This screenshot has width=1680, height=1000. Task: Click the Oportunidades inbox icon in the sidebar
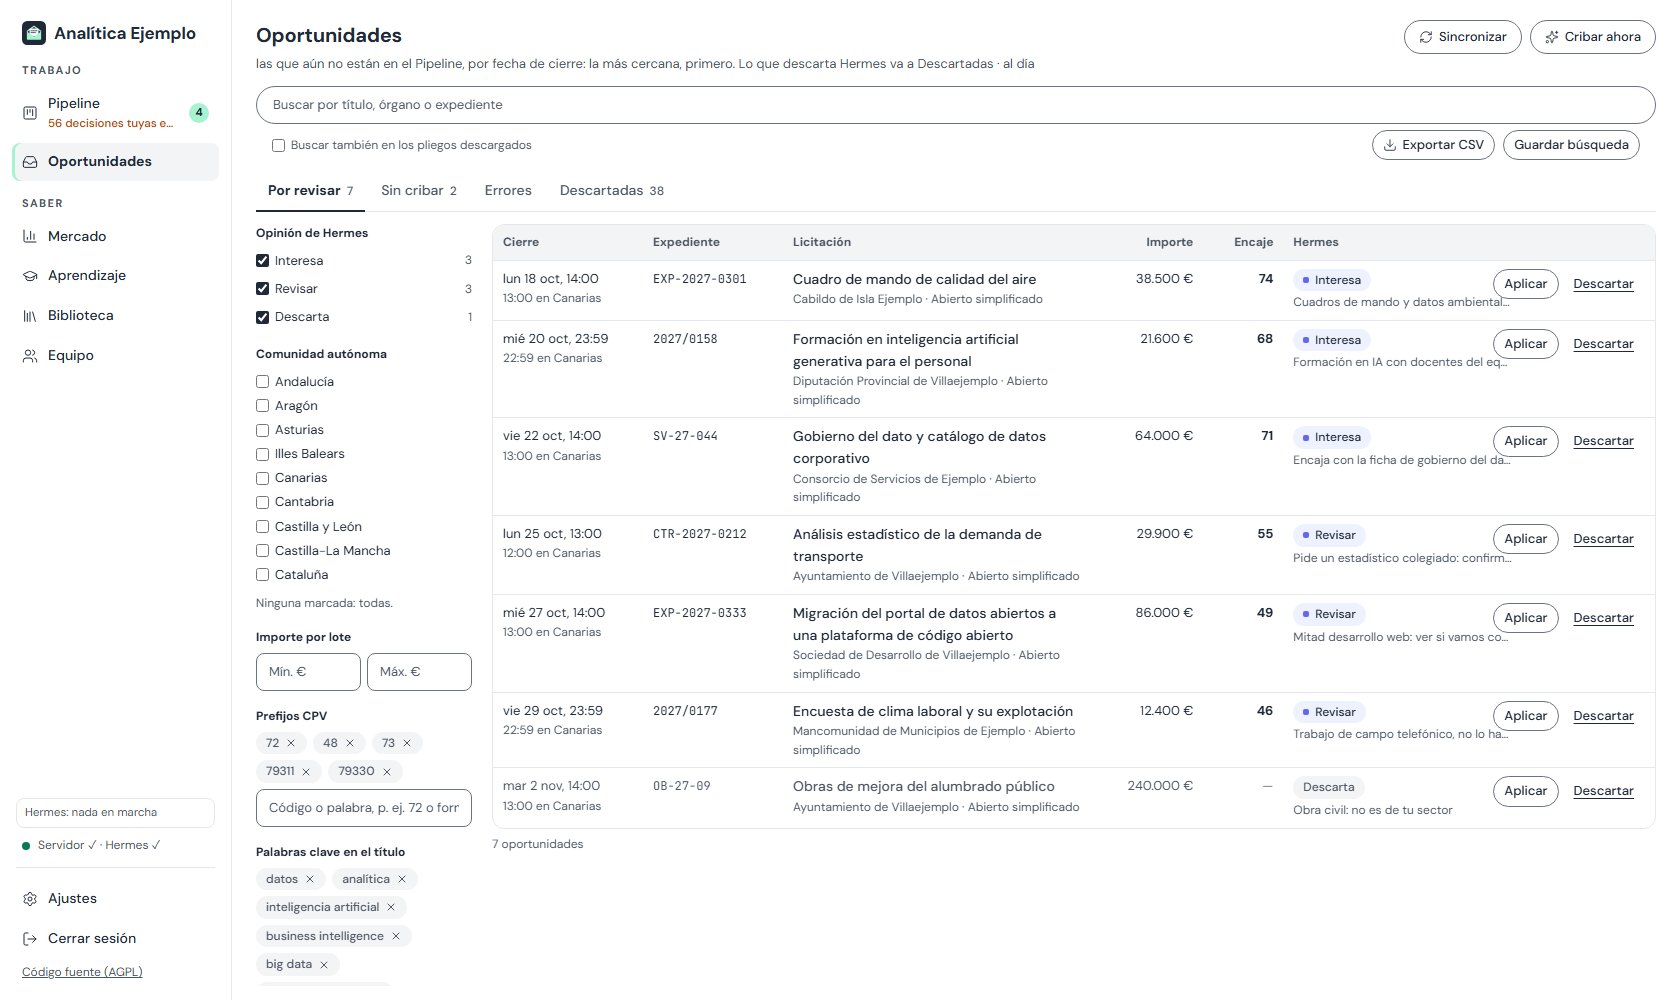(x=30, y=162)
